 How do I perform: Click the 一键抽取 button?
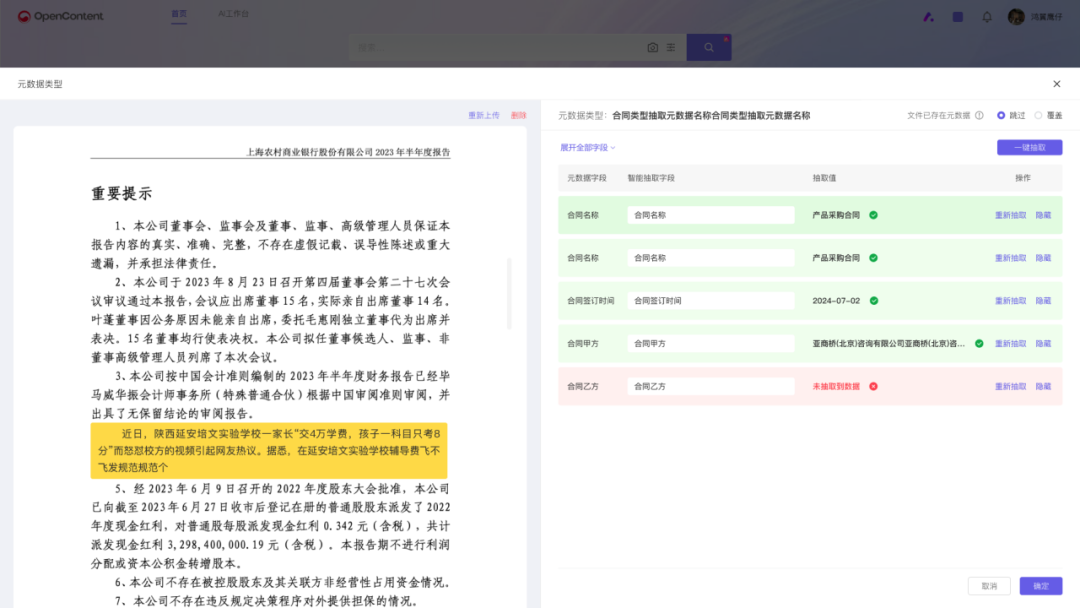(1029, 147)
